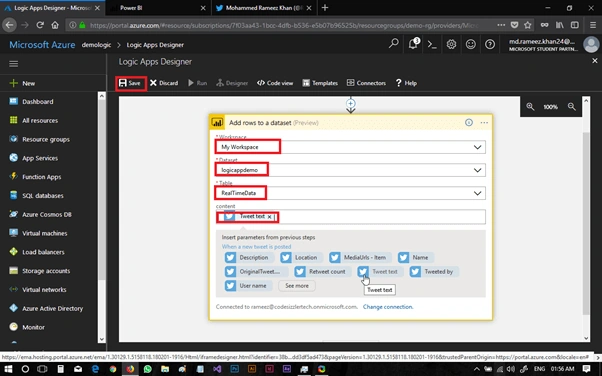Click the Change connection link

click(x=388, y=307)
